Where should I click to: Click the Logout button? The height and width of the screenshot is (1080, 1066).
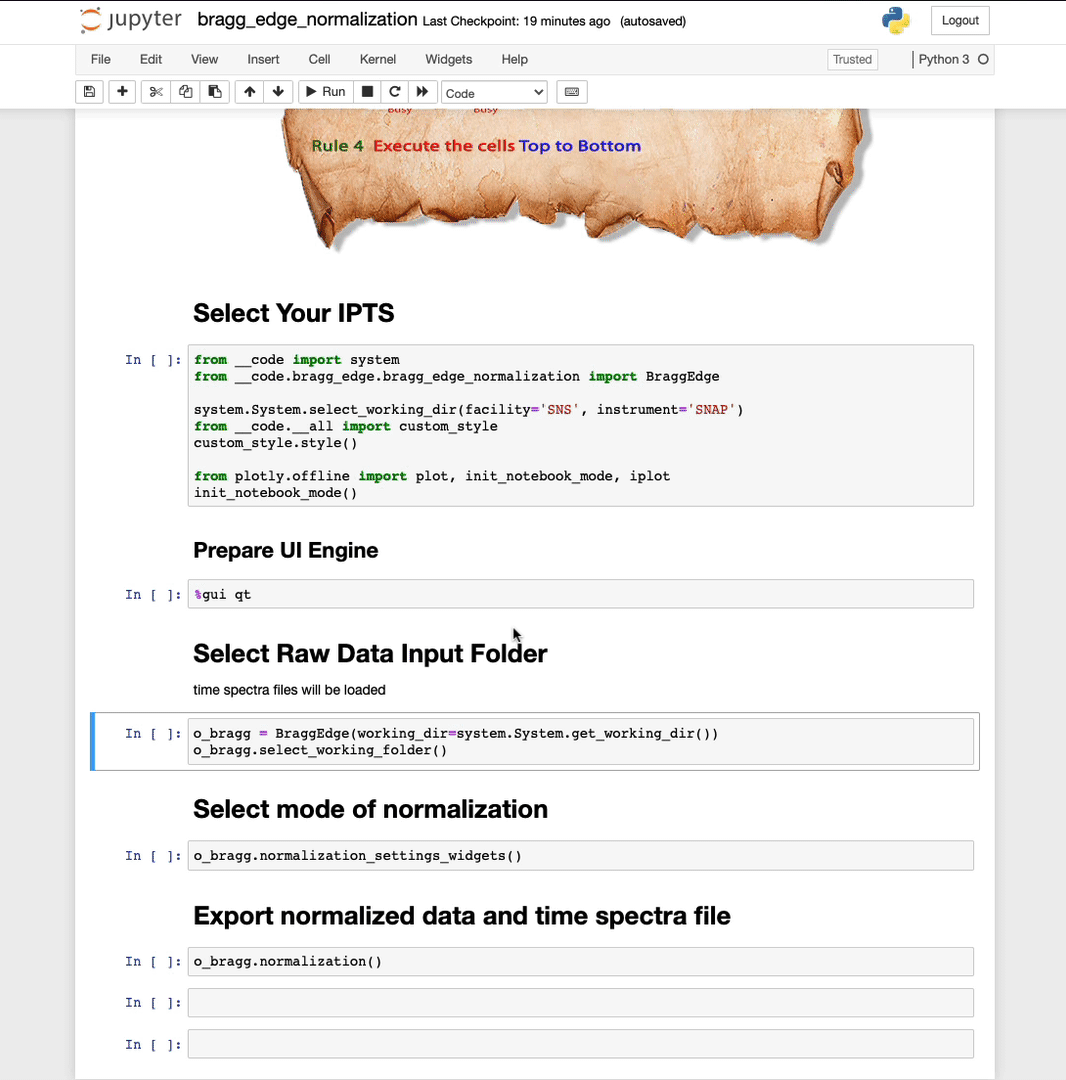(959, 20)
